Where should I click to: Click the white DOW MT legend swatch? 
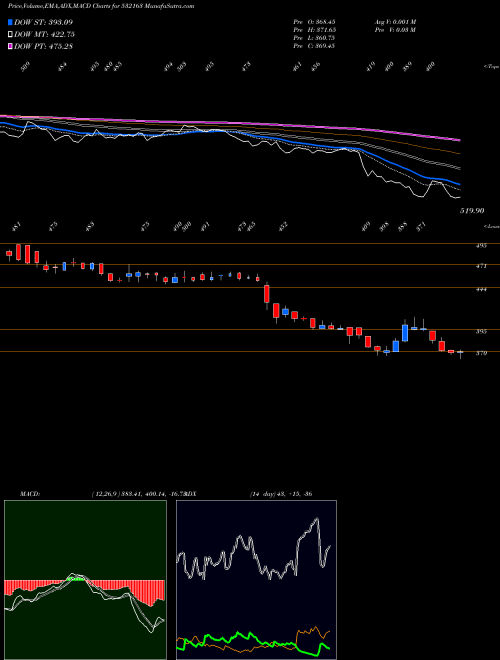(10, 34)
